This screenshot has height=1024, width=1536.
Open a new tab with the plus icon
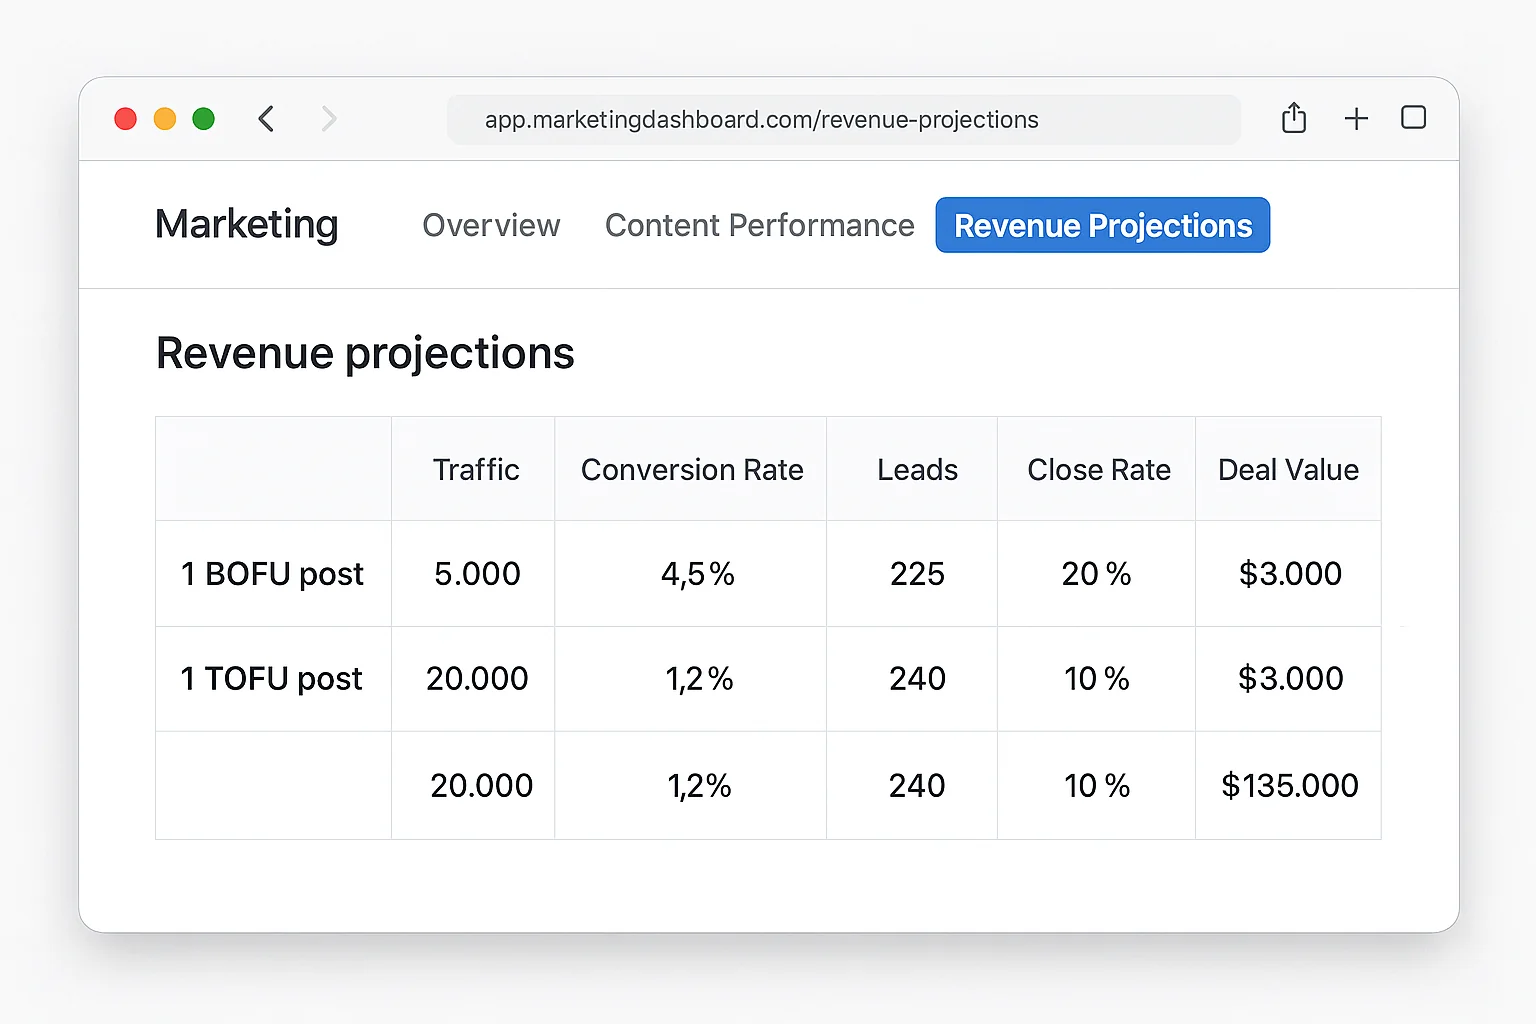[x=1356, y=118]
